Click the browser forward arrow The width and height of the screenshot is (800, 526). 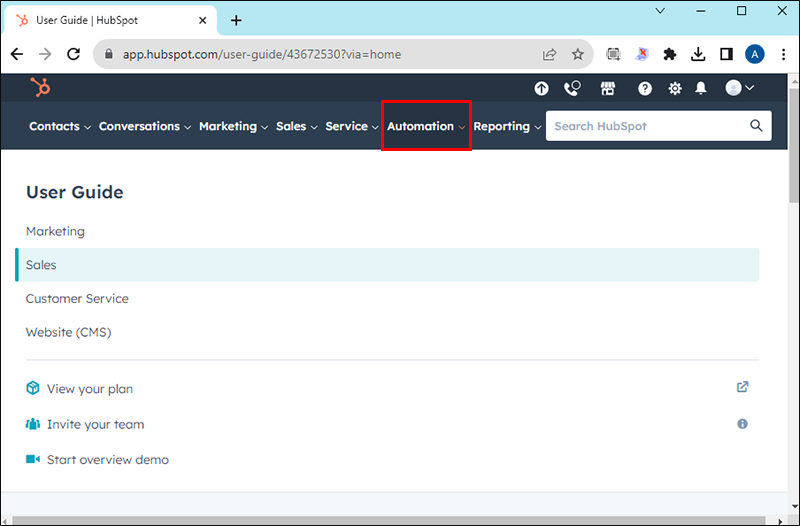tap(45, 54)
